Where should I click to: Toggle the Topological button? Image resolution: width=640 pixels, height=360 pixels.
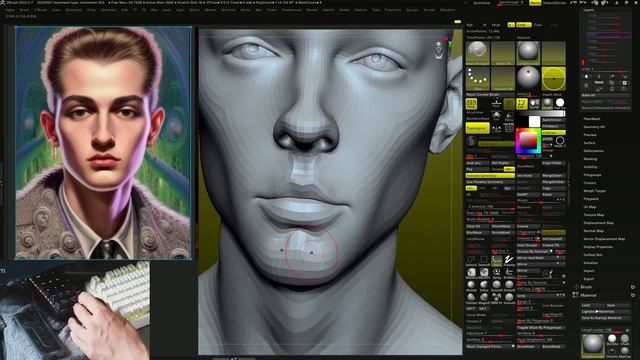[478, 128]
